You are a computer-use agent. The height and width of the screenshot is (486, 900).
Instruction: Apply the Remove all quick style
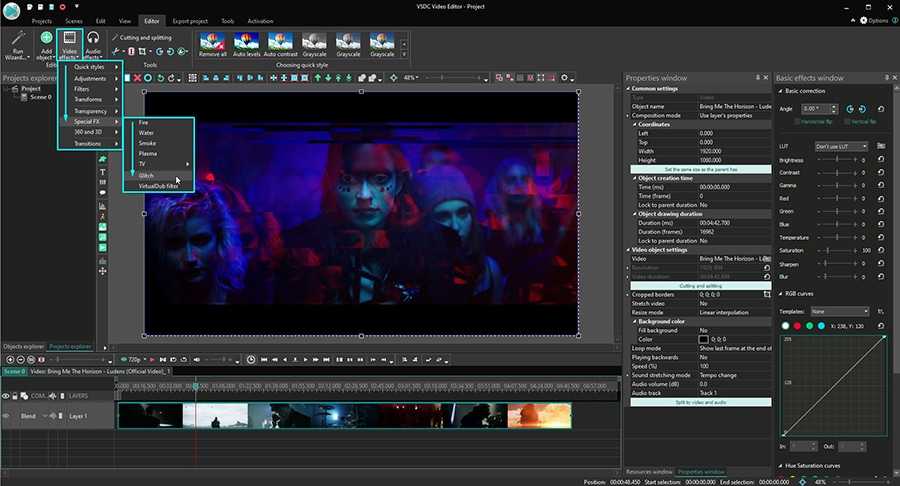click(212, 44)
